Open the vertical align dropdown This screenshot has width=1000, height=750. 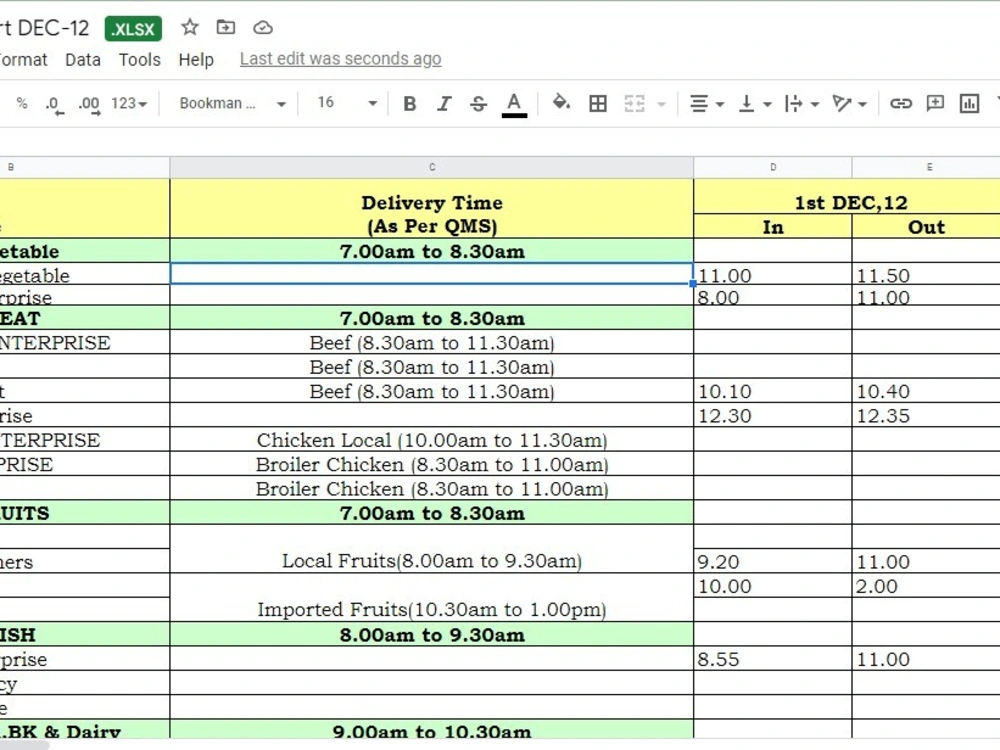(x=754, y=103)
